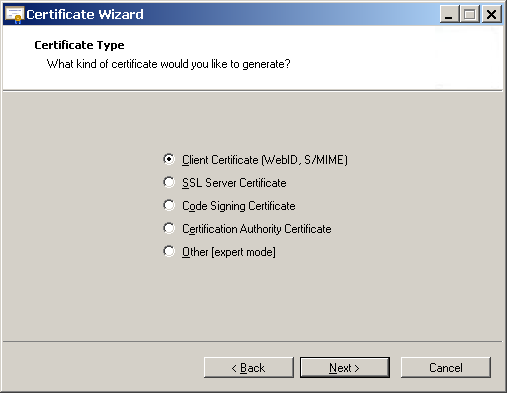This screenshot has width=507, height=393.
Task: Close the Certificate Wizard dialog
Action: (491, 14)
